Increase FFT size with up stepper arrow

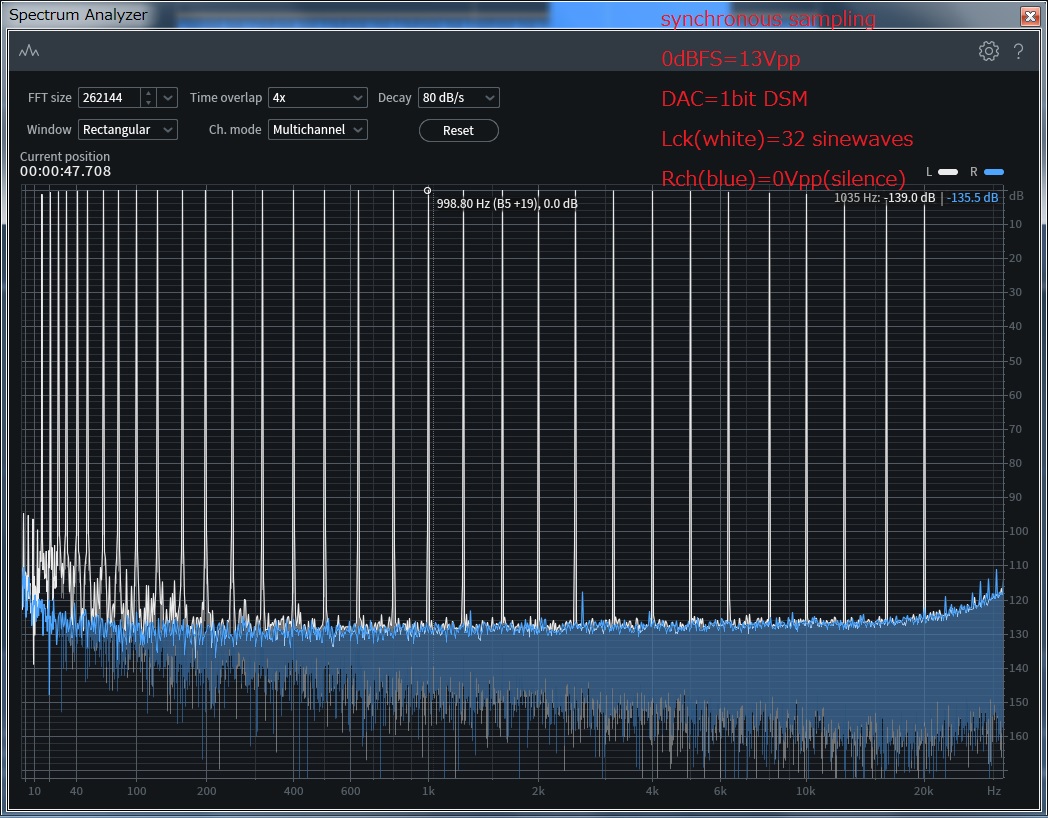pos(149,93)
